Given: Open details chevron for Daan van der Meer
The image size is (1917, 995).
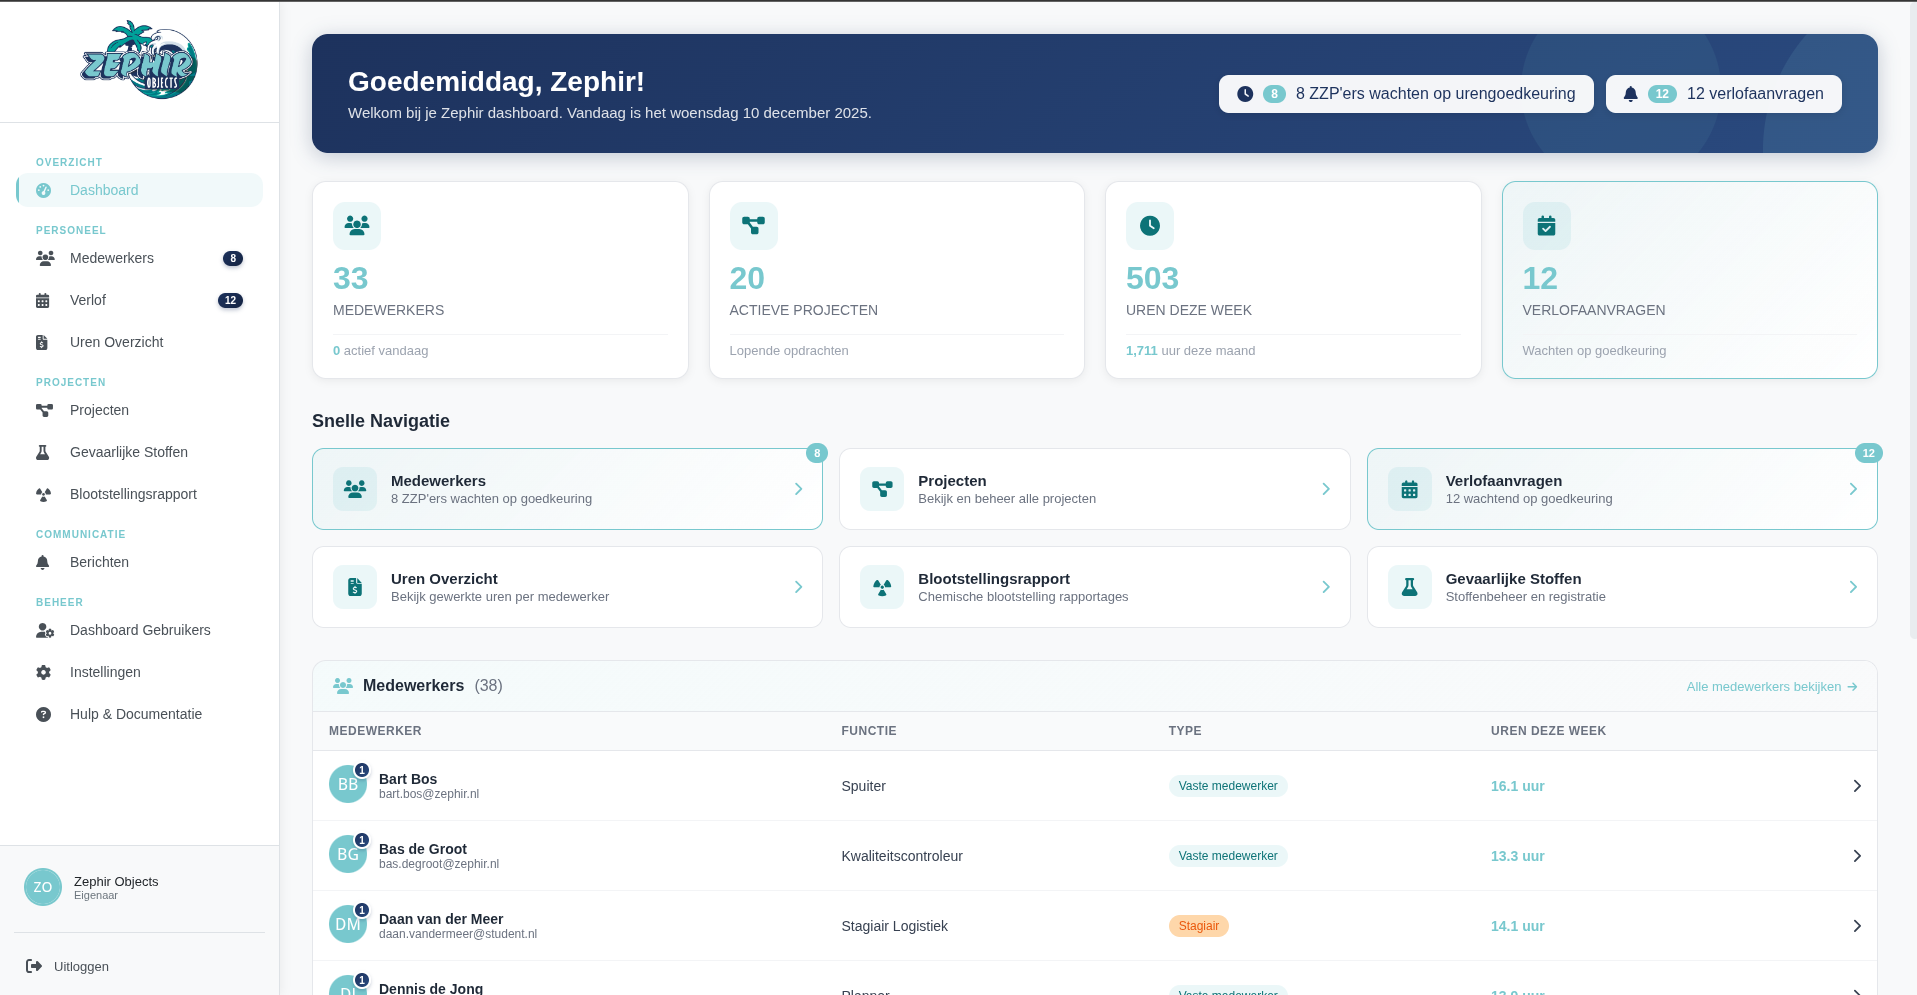Looking at the screenshot, I should (x=1857, y=926).
